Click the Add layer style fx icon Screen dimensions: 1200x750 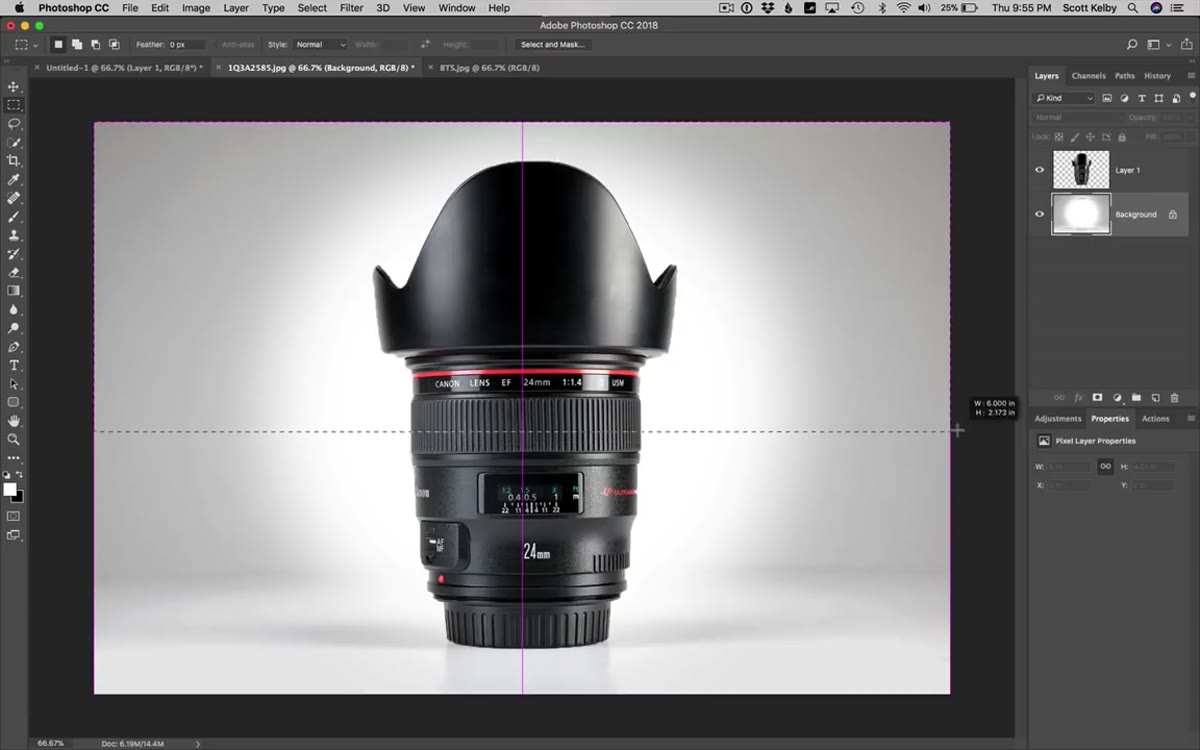coord(1078,398)
